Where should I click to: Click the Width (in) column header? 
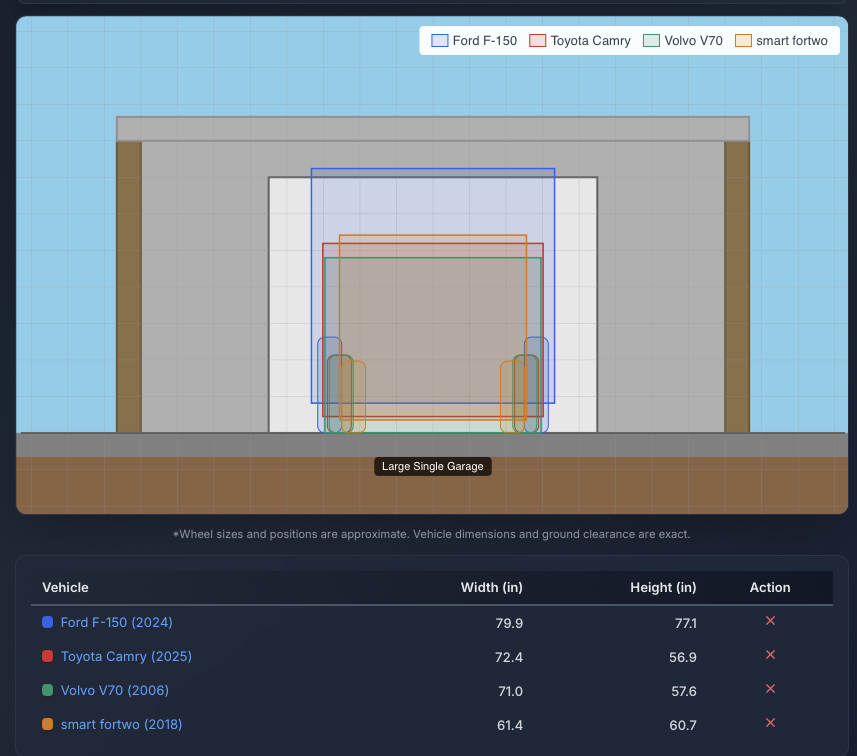[491, 587]
